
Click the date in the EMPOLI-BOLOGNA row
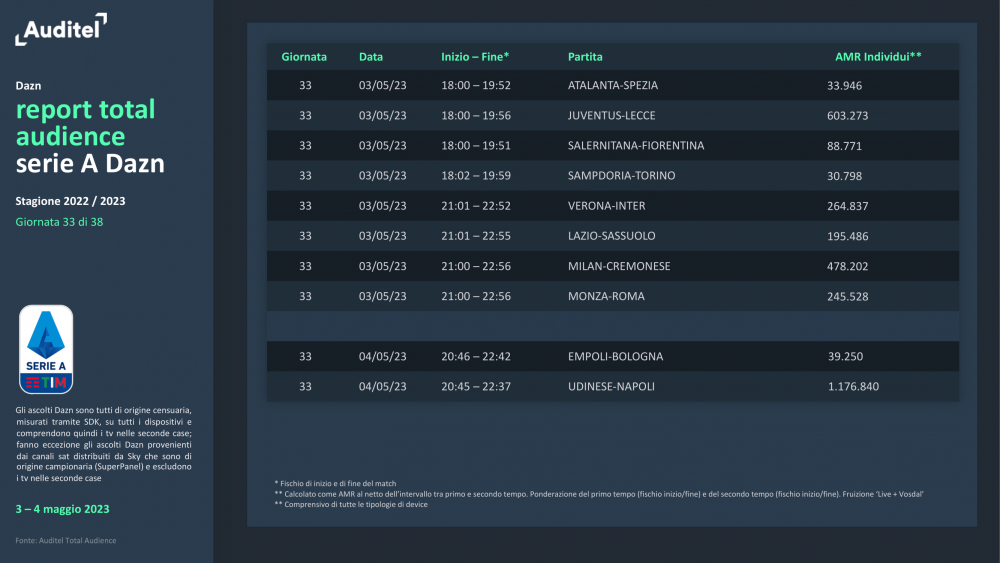382,356
